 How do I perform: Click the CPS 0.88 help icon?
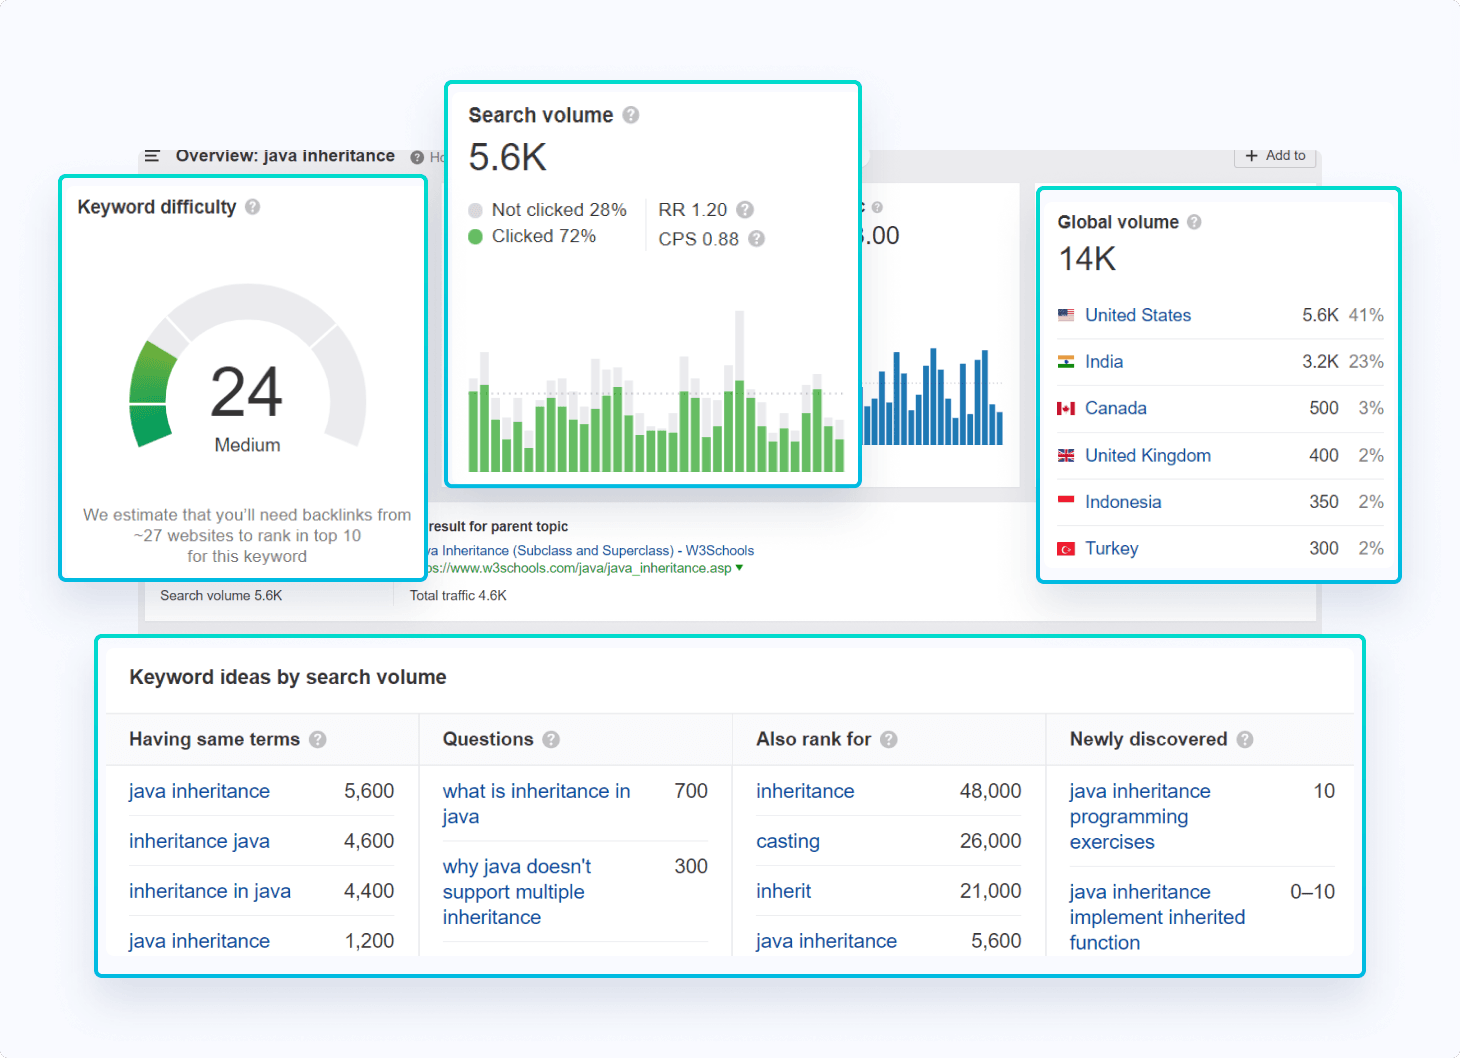click(x=757, y=239)
